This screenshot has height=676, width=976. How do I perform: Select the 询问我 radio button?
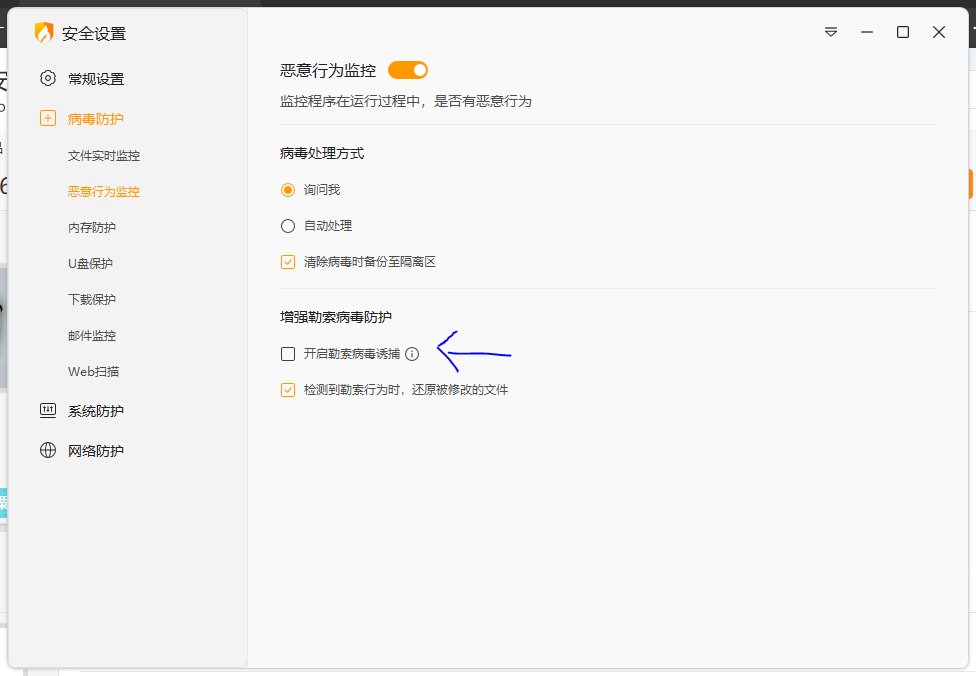pyautogui.click(x=288, y=190)
